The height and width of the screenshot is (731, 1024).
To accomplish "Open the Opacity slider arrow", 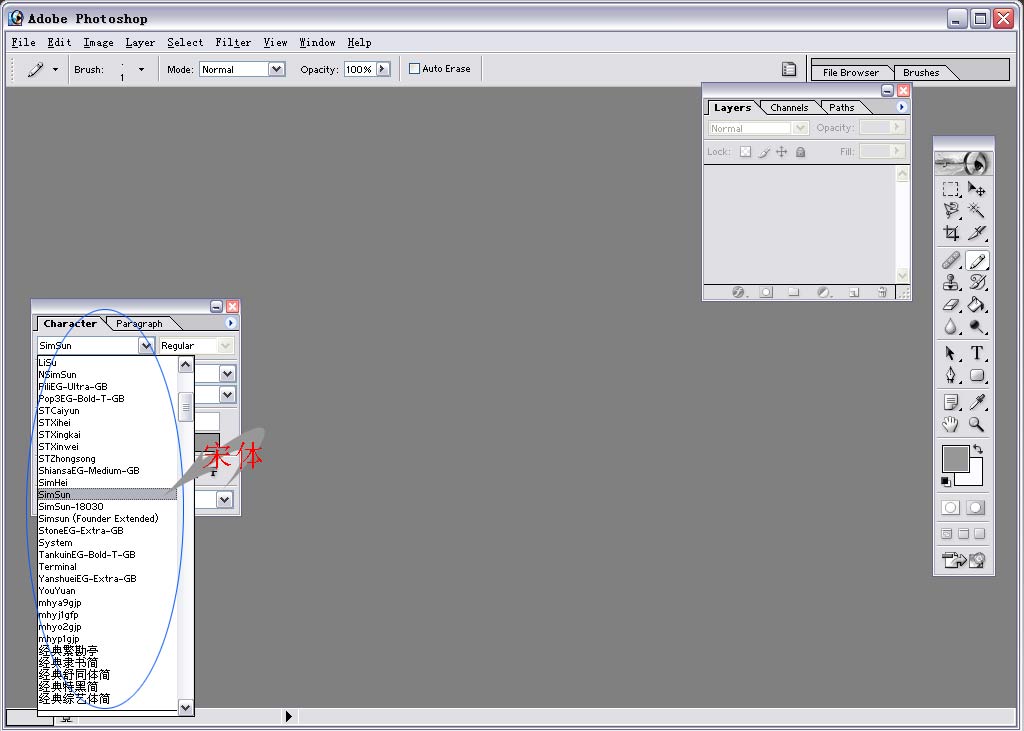I will click(383, 69).
